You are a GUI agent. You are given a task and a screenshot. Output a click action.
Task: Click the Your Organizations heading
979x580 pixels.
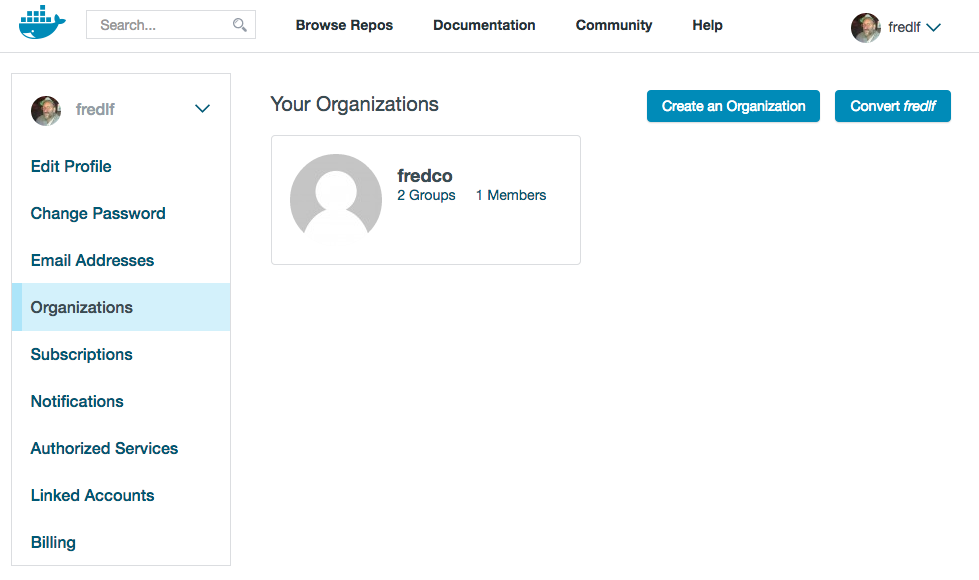[x=355, y=104]
